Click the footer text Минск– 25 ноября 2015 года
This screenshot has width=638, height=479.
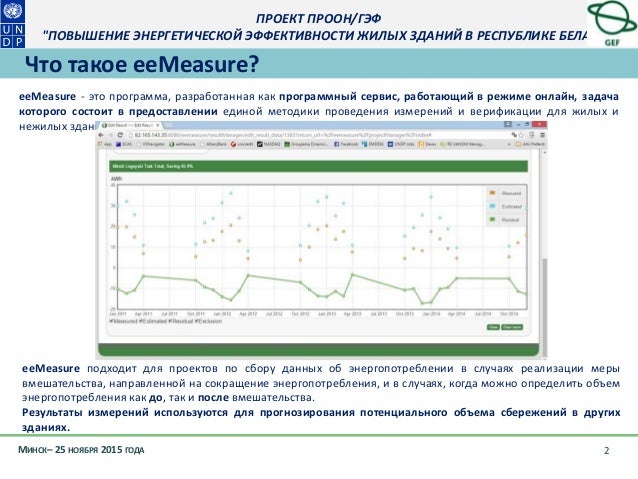[x=81, y=450]
